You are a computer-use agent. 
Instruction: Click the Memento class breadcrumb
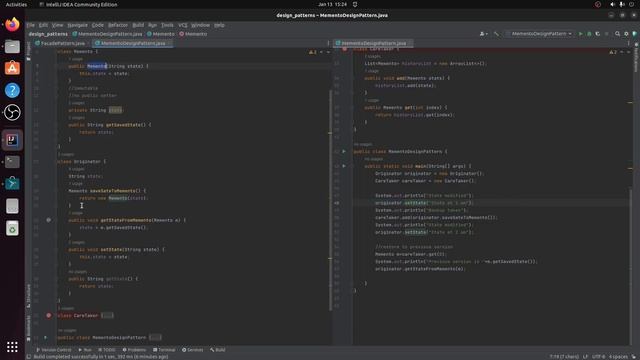161,34
